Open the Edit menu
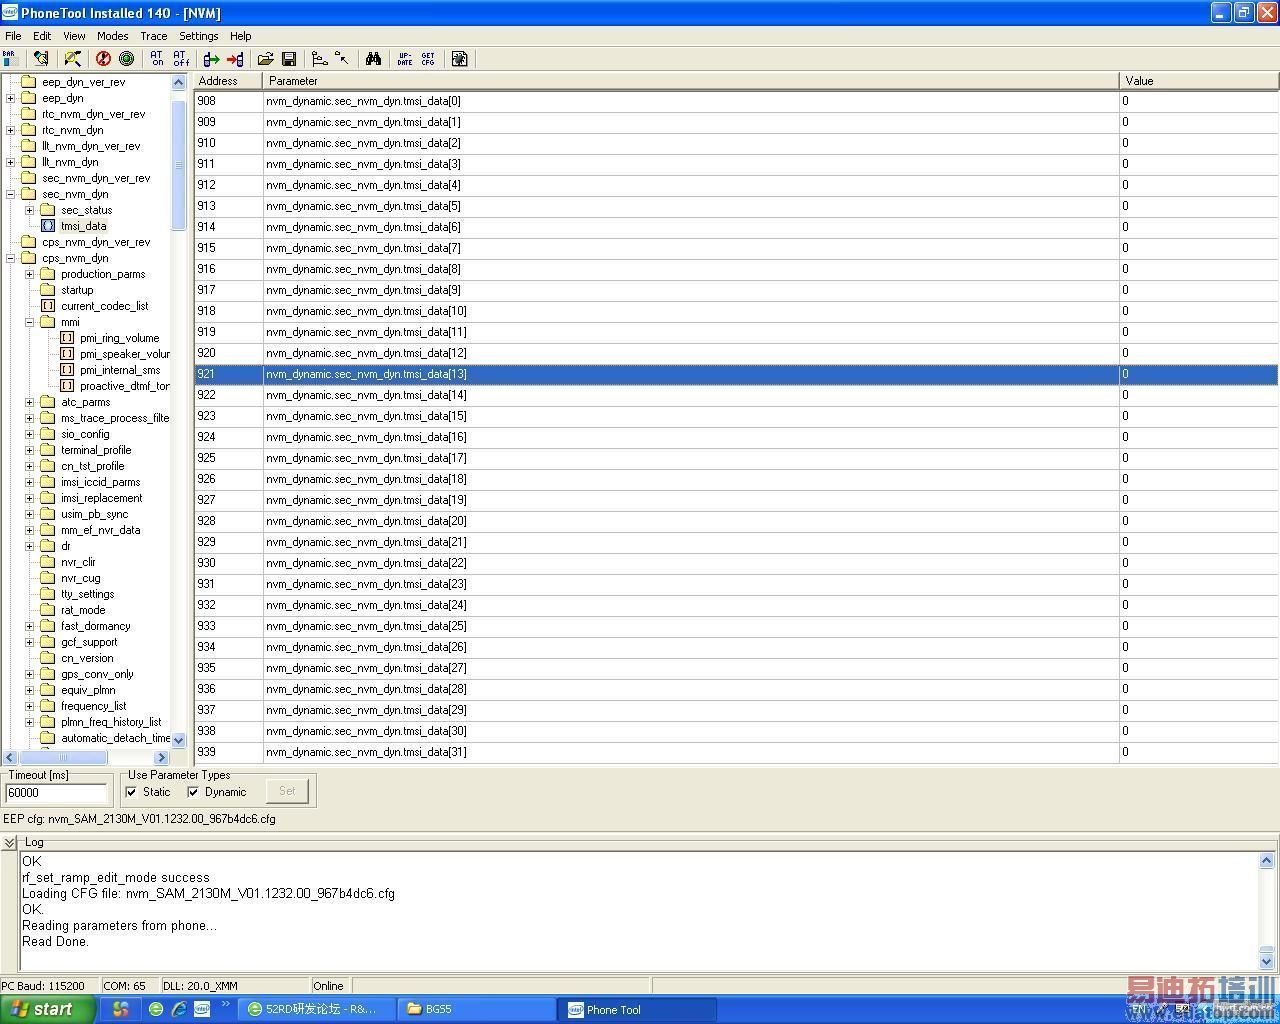 (42, 36)
